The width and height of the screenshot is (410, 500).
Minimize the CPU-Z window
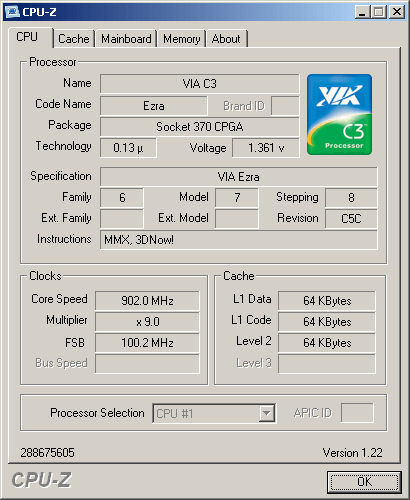[362, 12]
